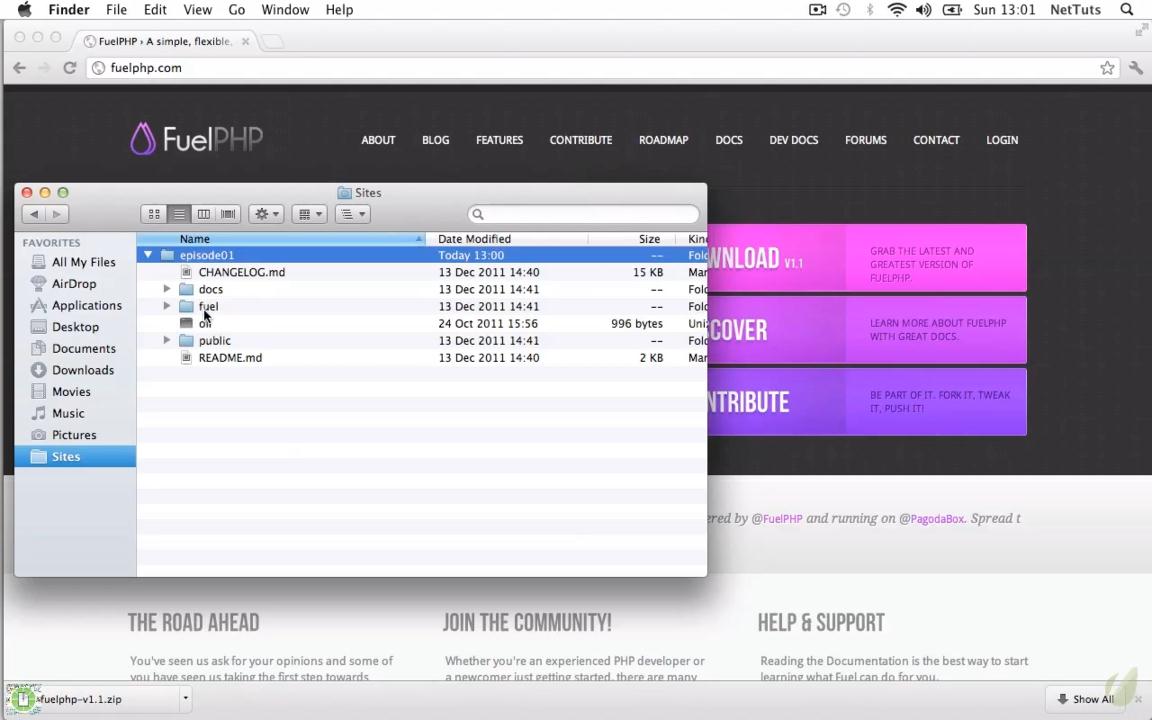Click Finder back navigation arrow
This screenshot has height=720, width=1152.
click(x=34, y=214)
